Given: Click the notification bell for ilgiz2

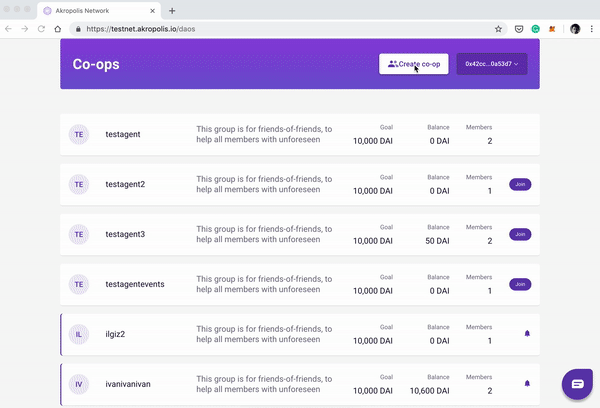Looking at the screenshot, I should pos(527,334).
